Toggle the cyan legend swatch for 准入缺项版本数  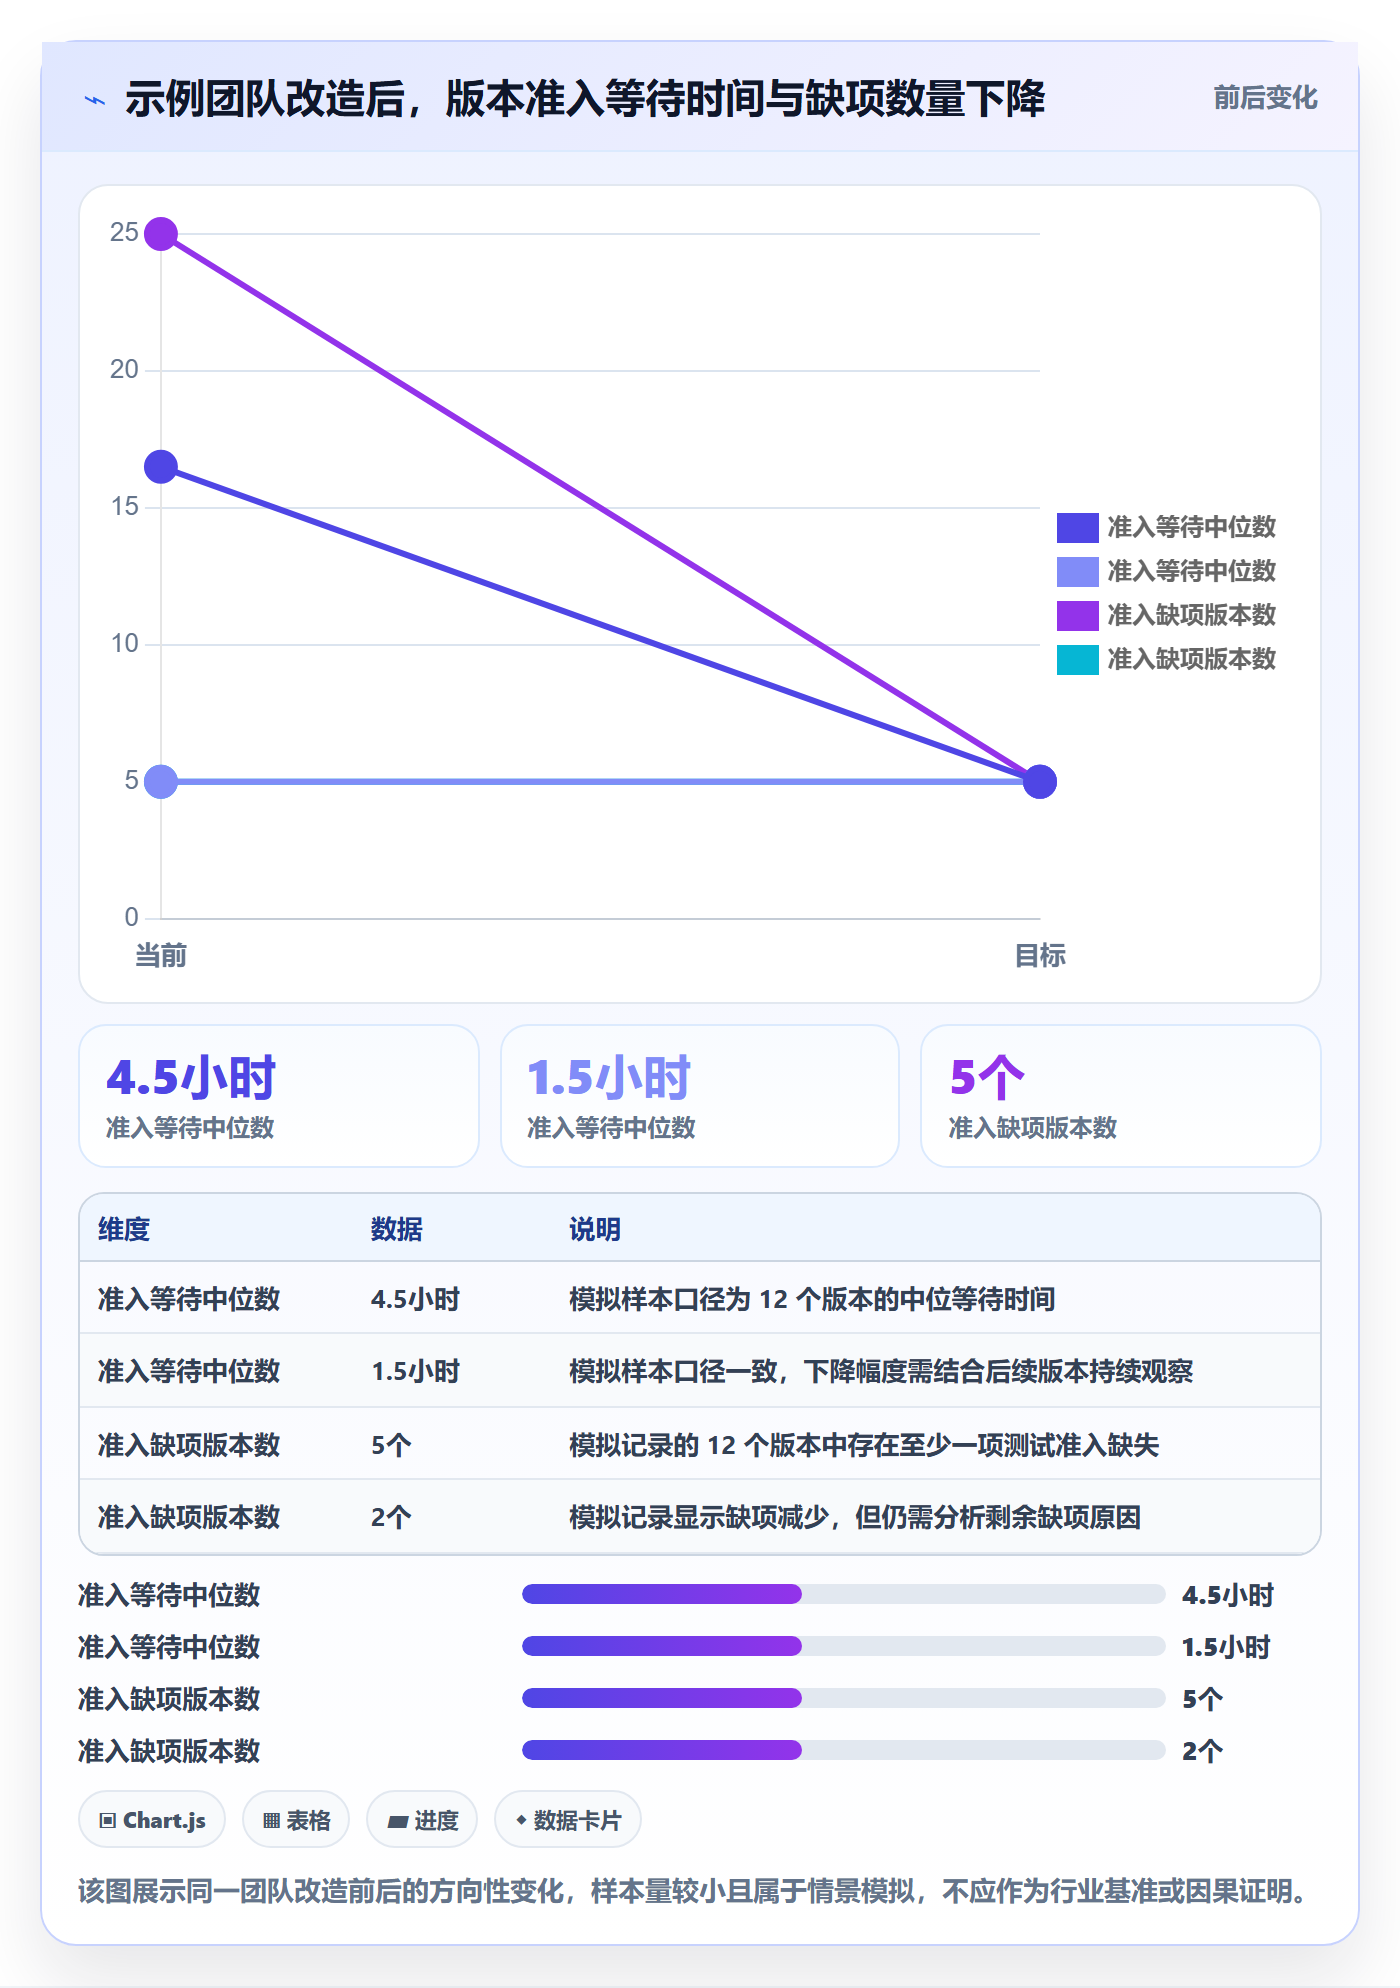[1077, 659]
